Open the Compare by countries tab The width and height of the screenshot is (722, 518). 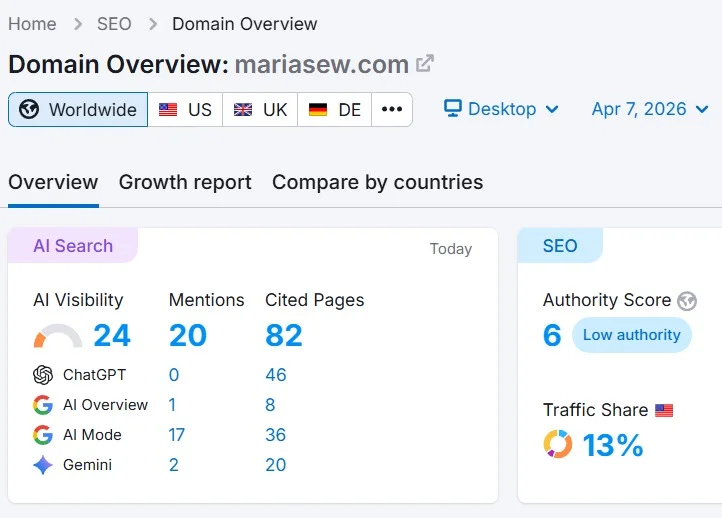[x=378, y=182]
